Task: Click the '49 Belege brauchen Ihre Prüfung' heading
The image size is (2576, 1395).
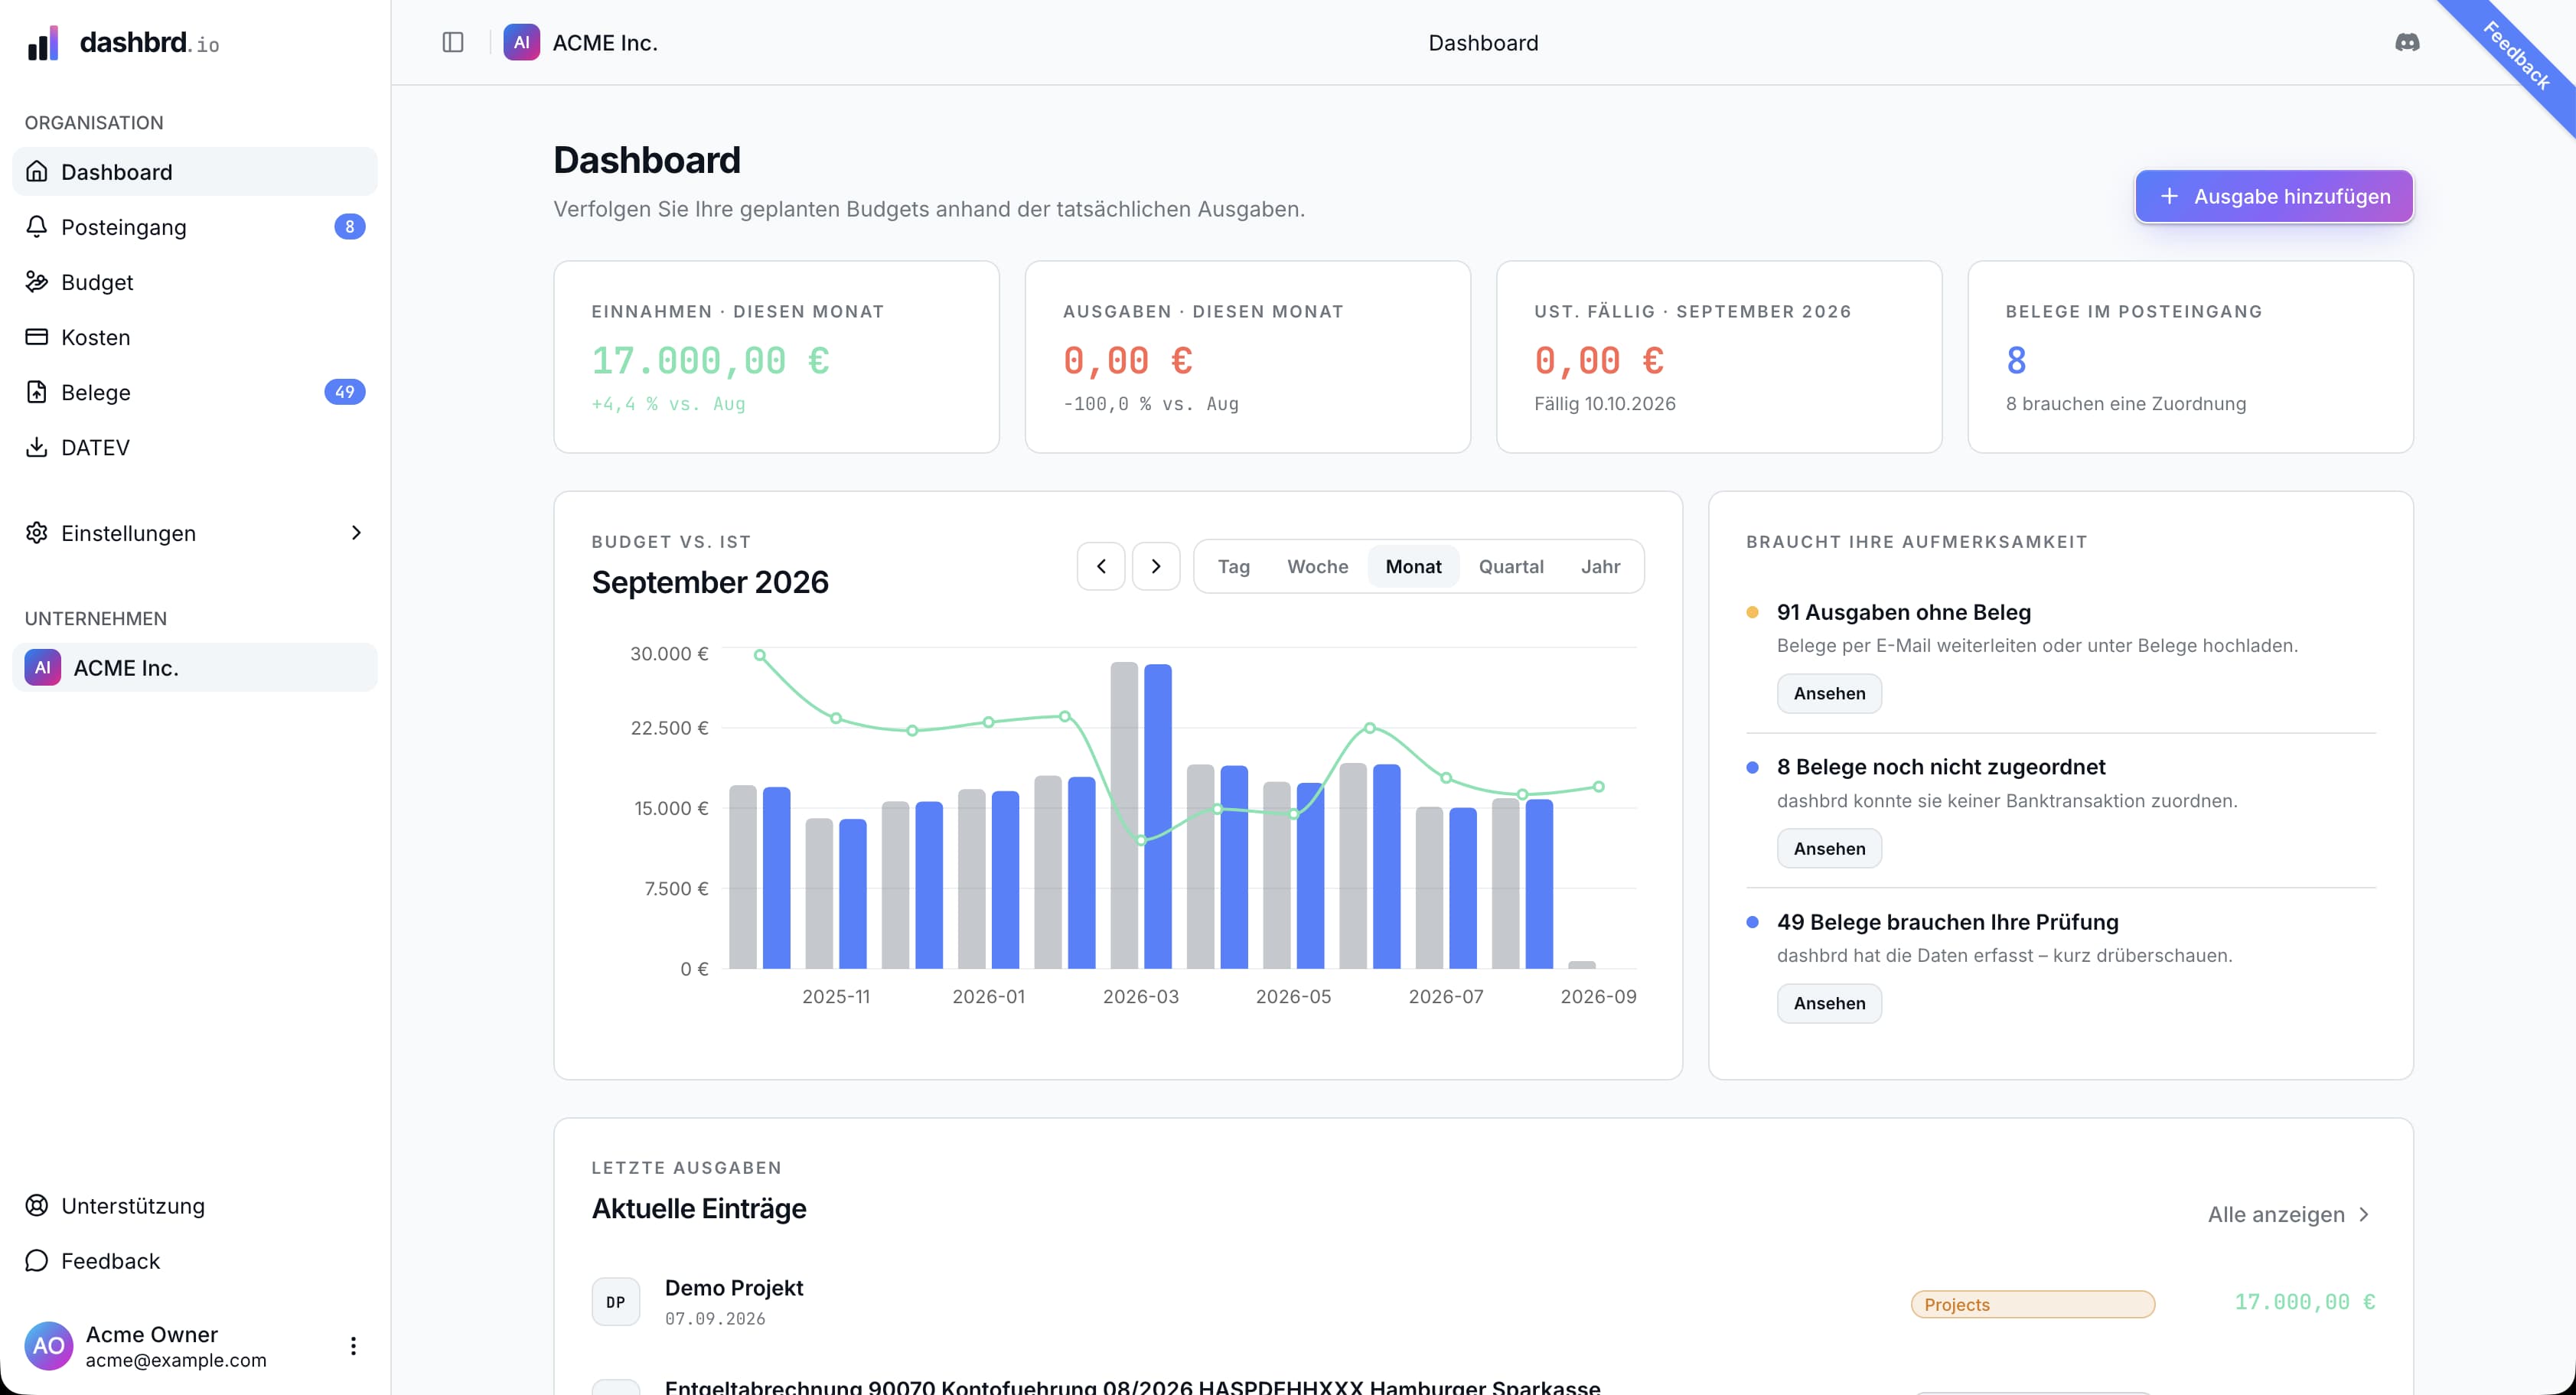Action: click(x=1947, y=922)
